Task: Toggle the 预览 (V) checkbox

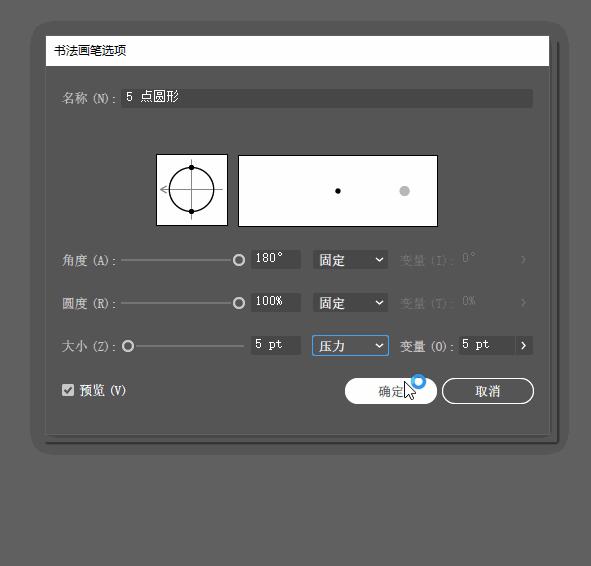Action: (68, 390)
